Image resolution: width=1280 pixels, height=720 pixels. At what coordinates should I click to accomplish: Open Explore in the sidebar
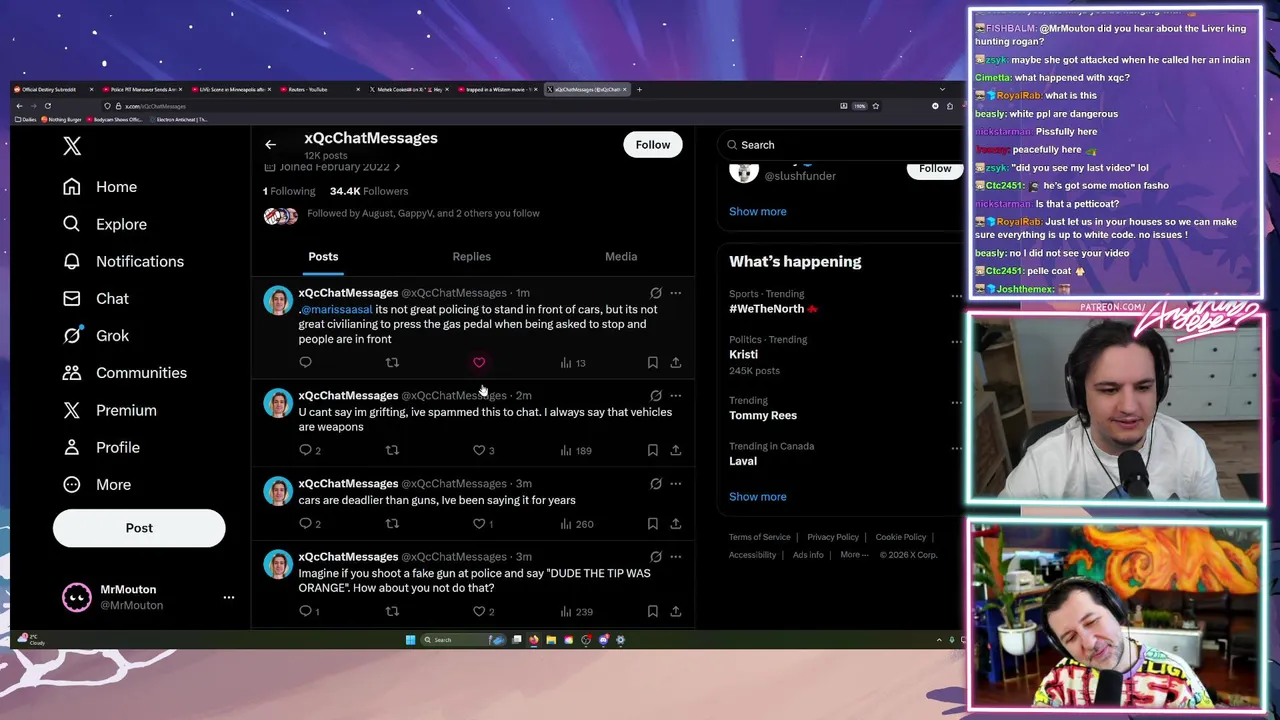(x=105, y=224)
